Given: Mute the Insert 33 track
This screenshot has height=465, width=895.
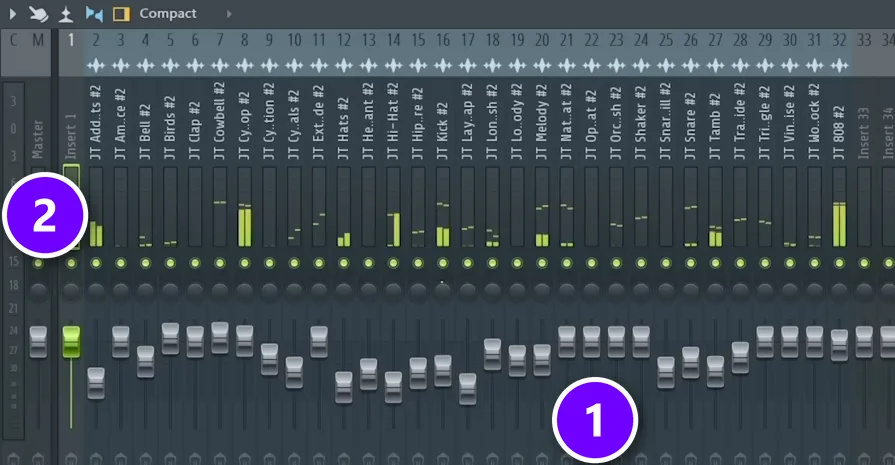Looking at the screenshot, I should coord(864,263).
